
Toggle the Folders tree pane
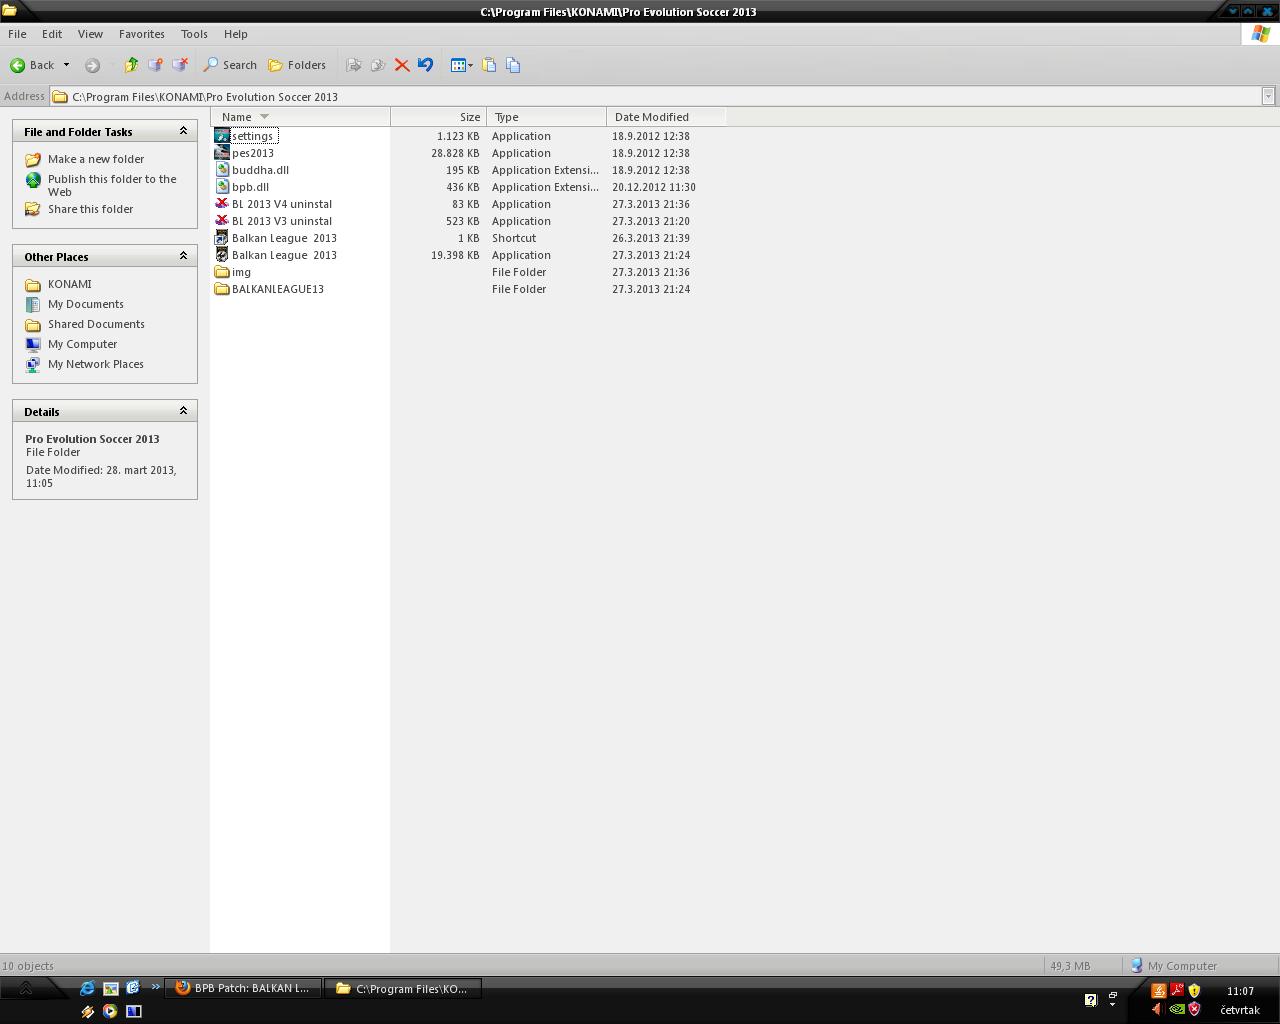pyautogui.click(x=297, y=65)
